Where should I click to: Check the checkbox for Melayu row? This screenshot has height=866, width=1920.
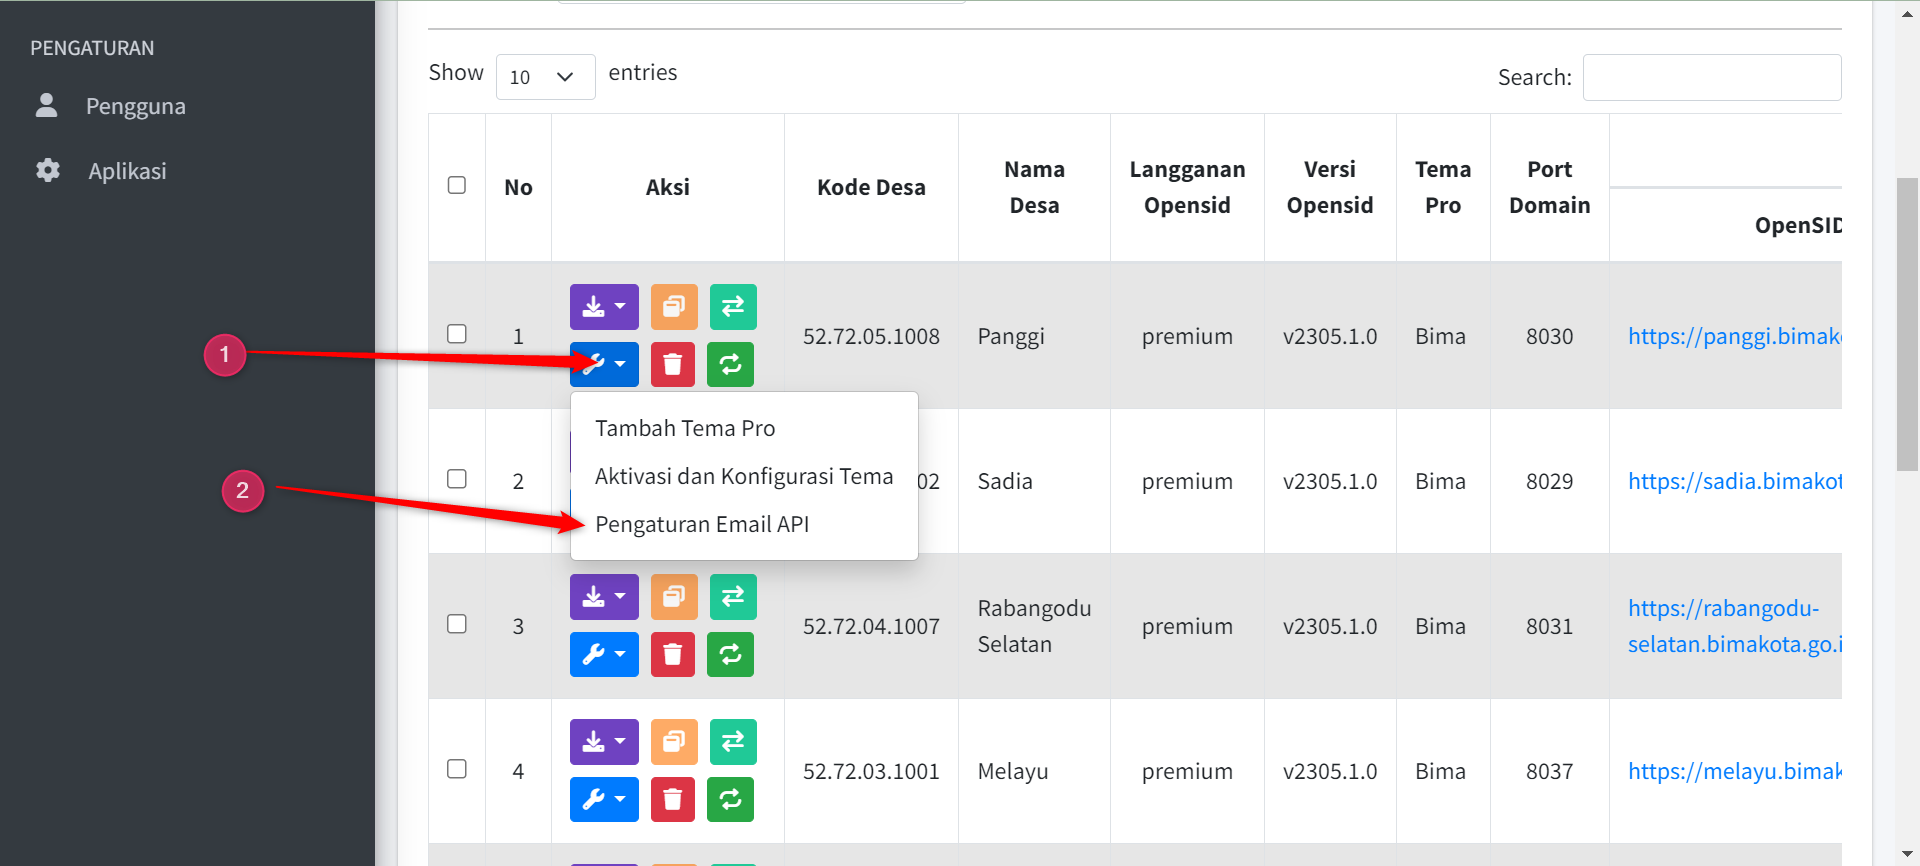coord(457,768)
